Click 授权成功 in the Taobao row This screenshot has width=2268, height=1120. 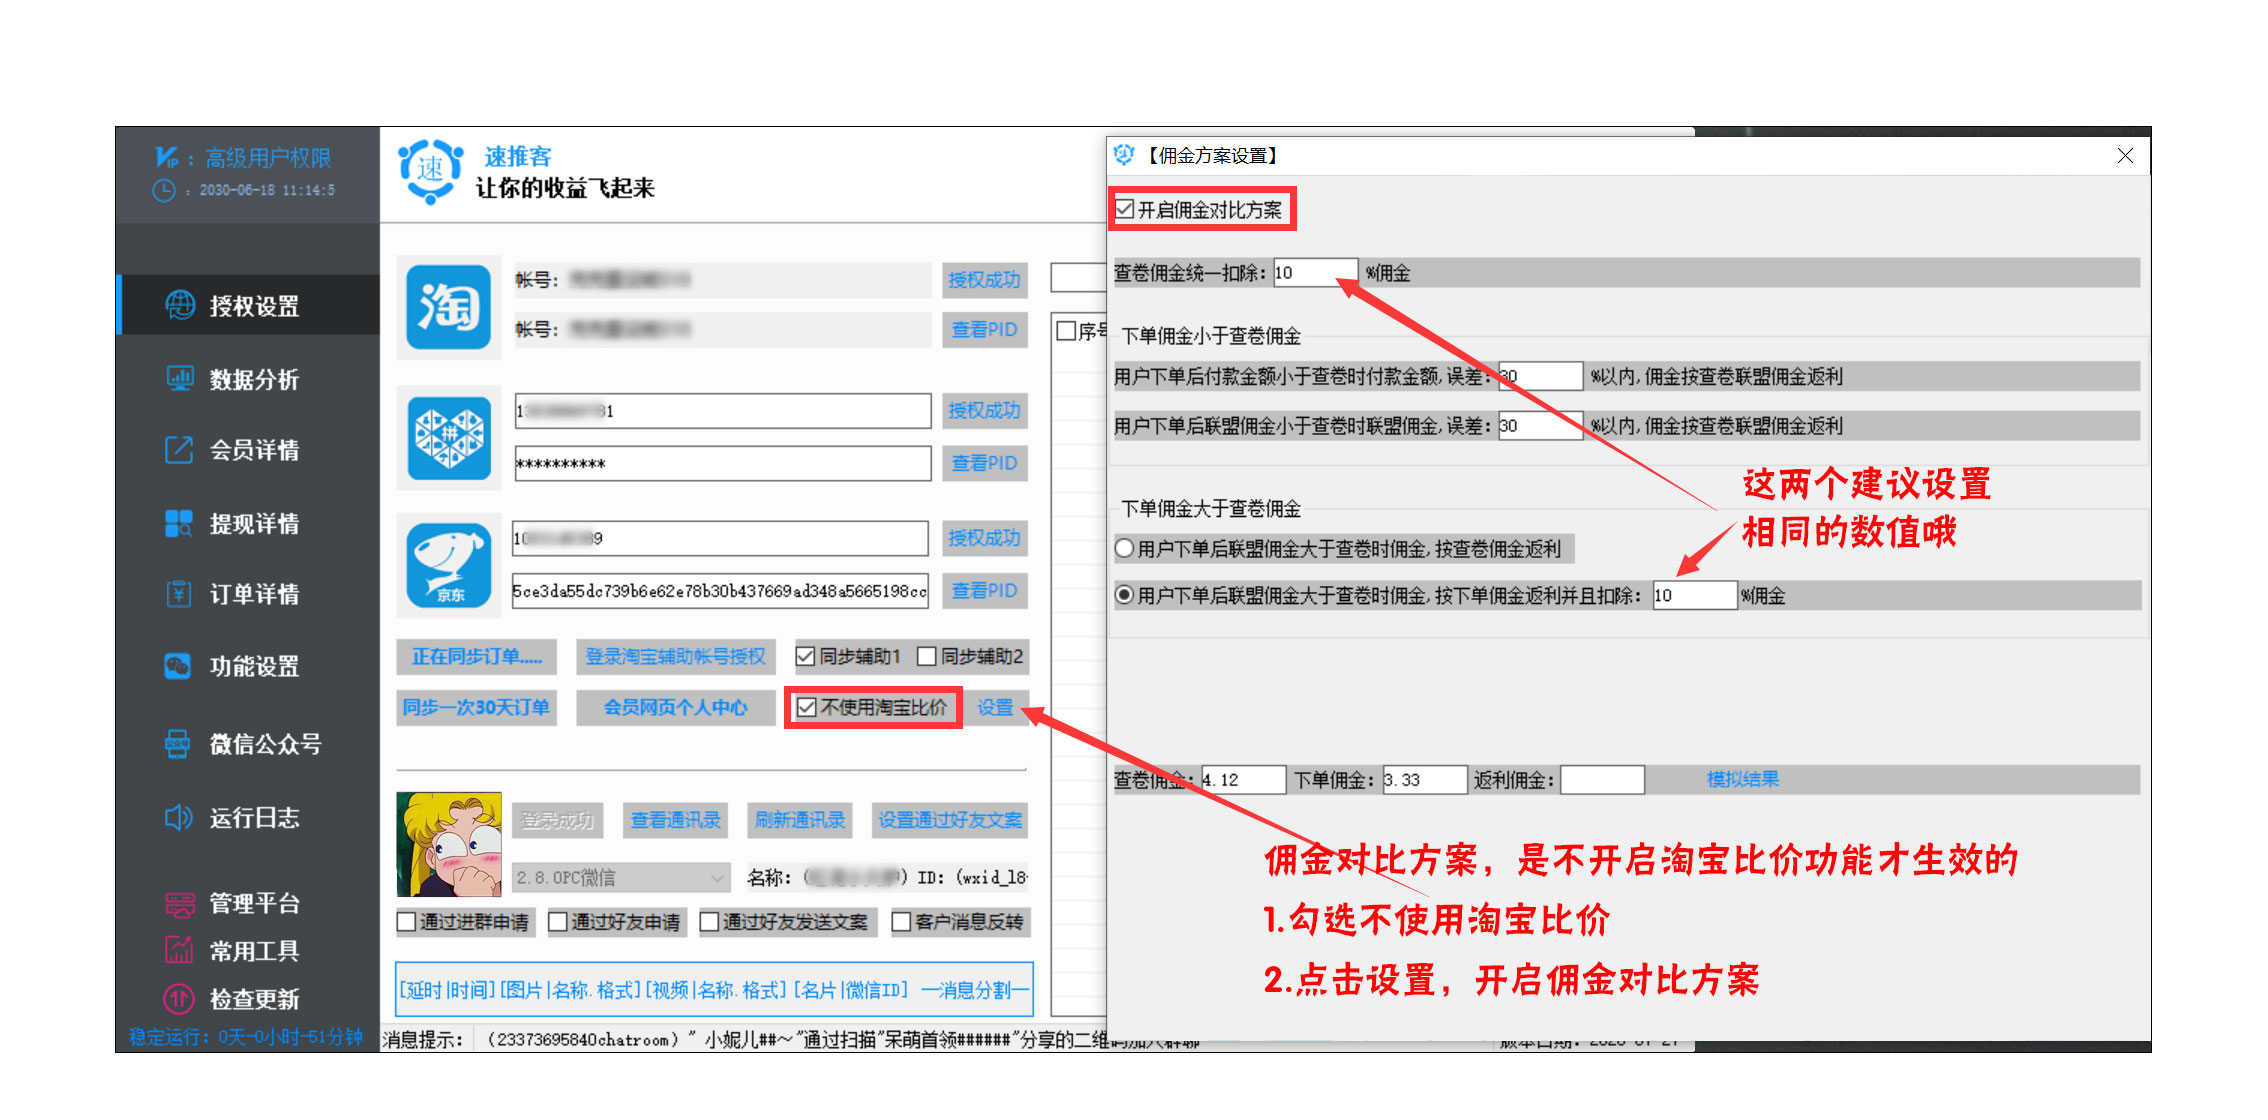pos(985,280)
